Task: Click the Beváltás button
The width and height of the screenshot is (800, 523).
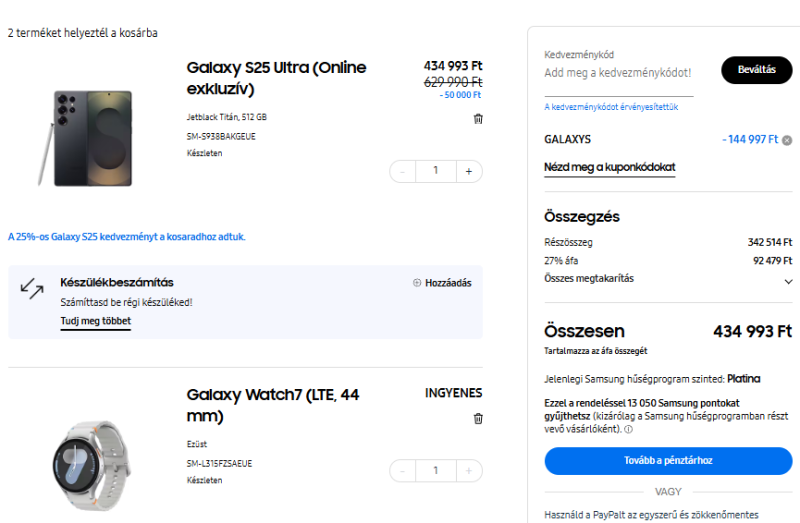Action: click(x=757, y=70)
